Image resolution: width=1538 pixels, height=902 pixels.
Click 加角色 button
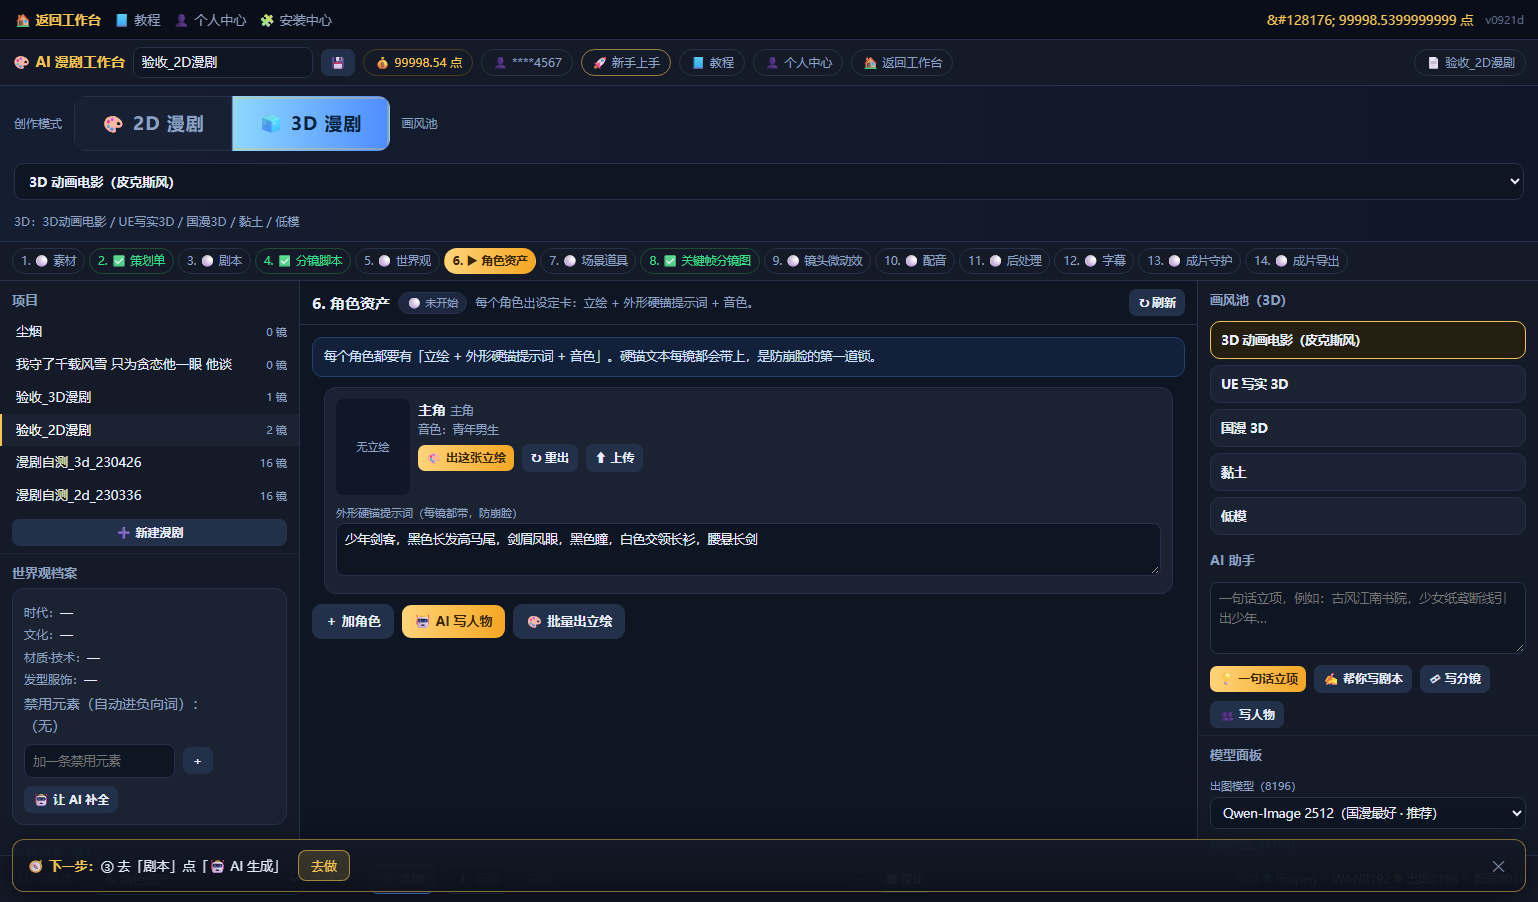coord(354,622)
